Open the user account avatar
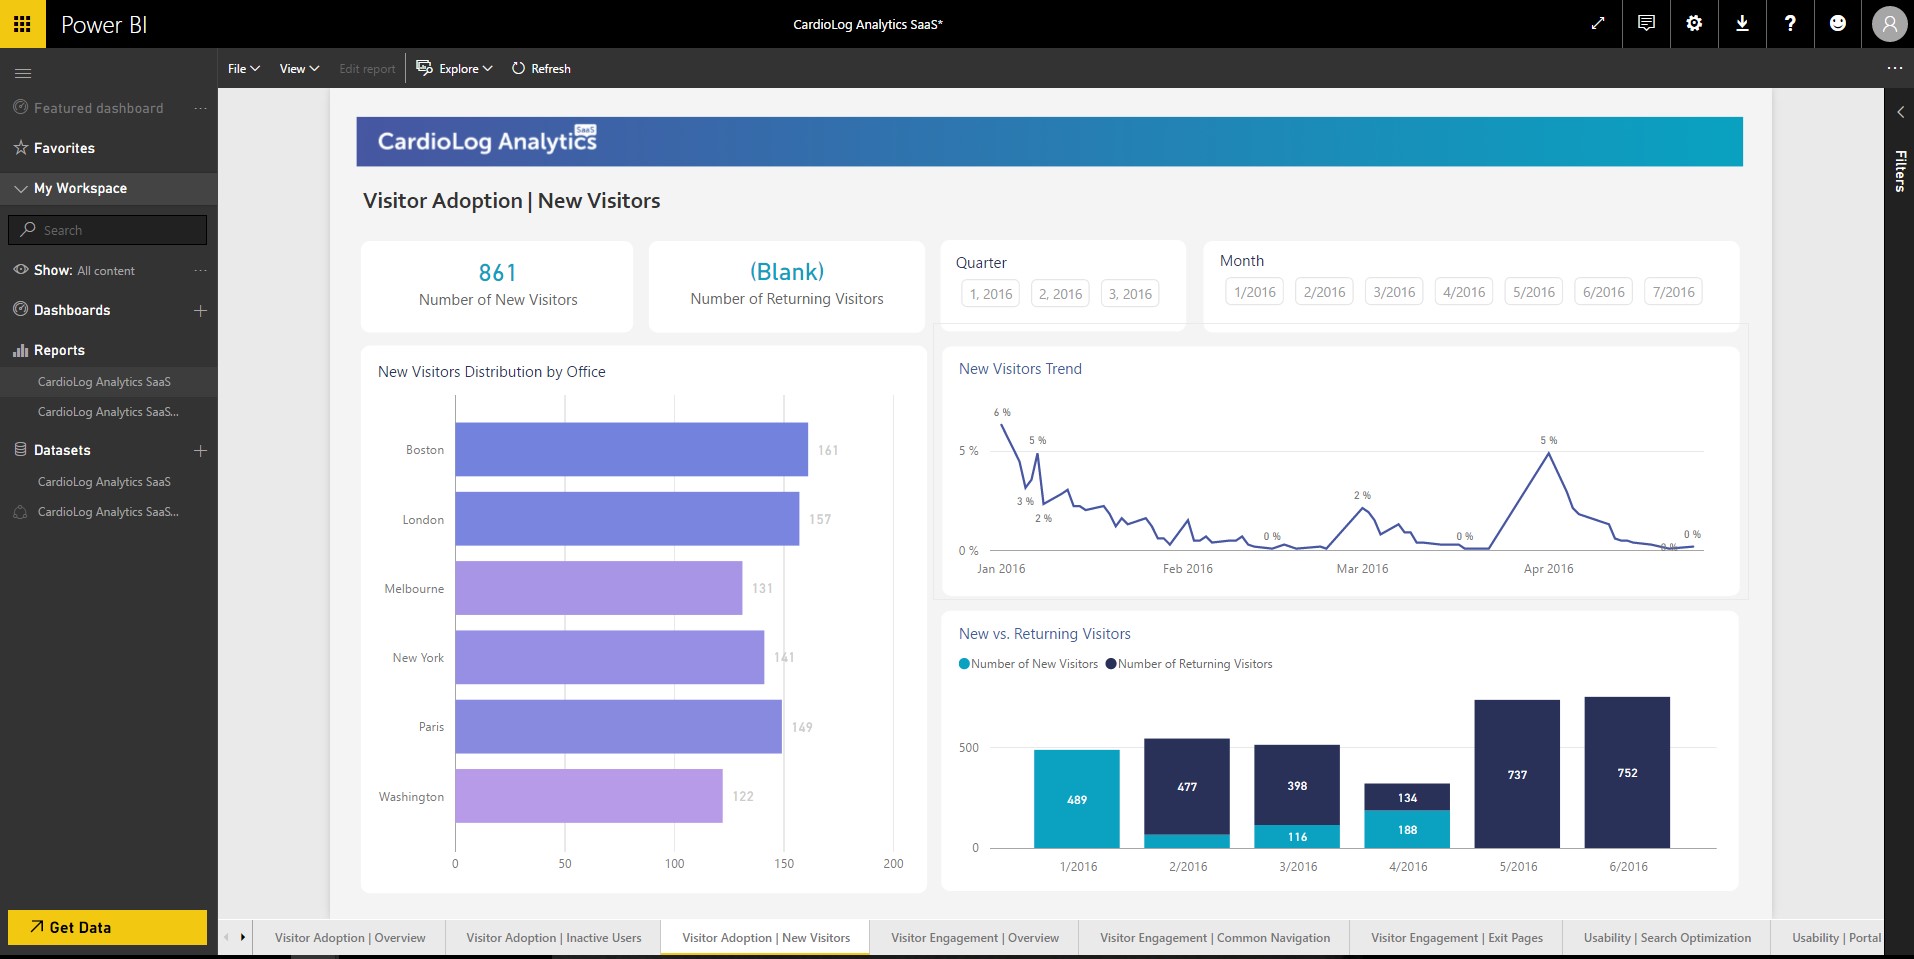The height and width of the screenshot is (959, 1914). (1889, 24)
